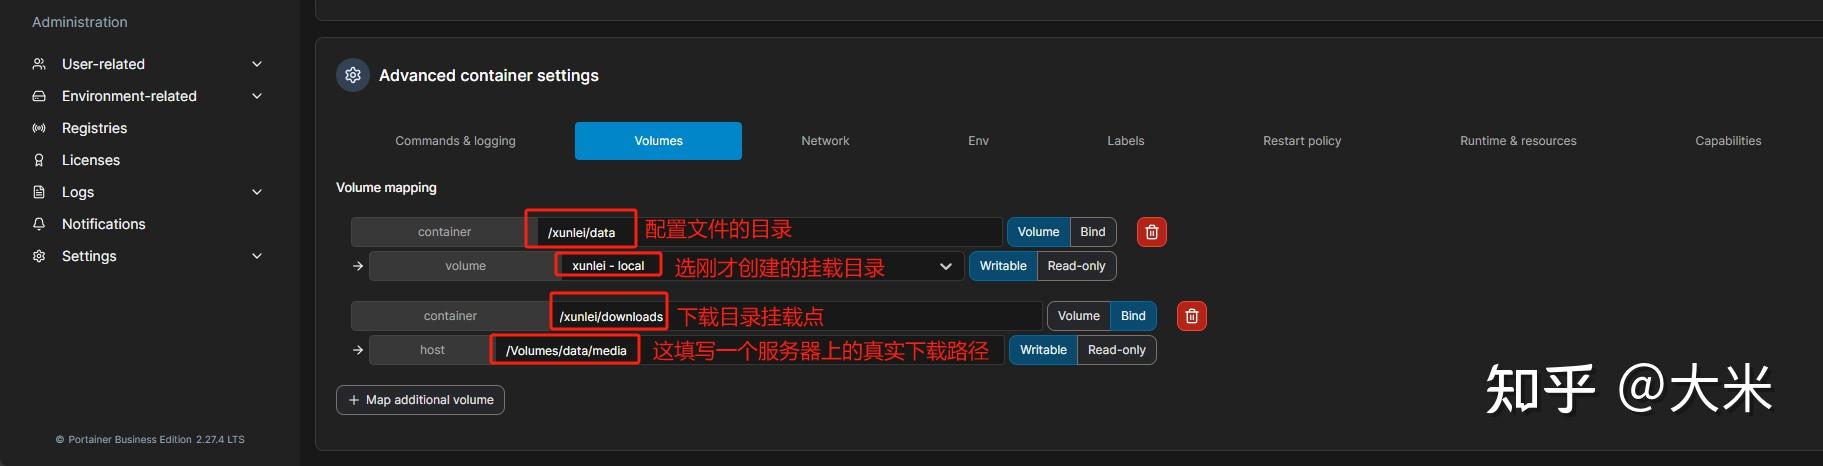Image resolution: width=1823 pixels, height=466 pixels.
Task: Open Registries in the sidebar
Action: (x=94, y=128)
